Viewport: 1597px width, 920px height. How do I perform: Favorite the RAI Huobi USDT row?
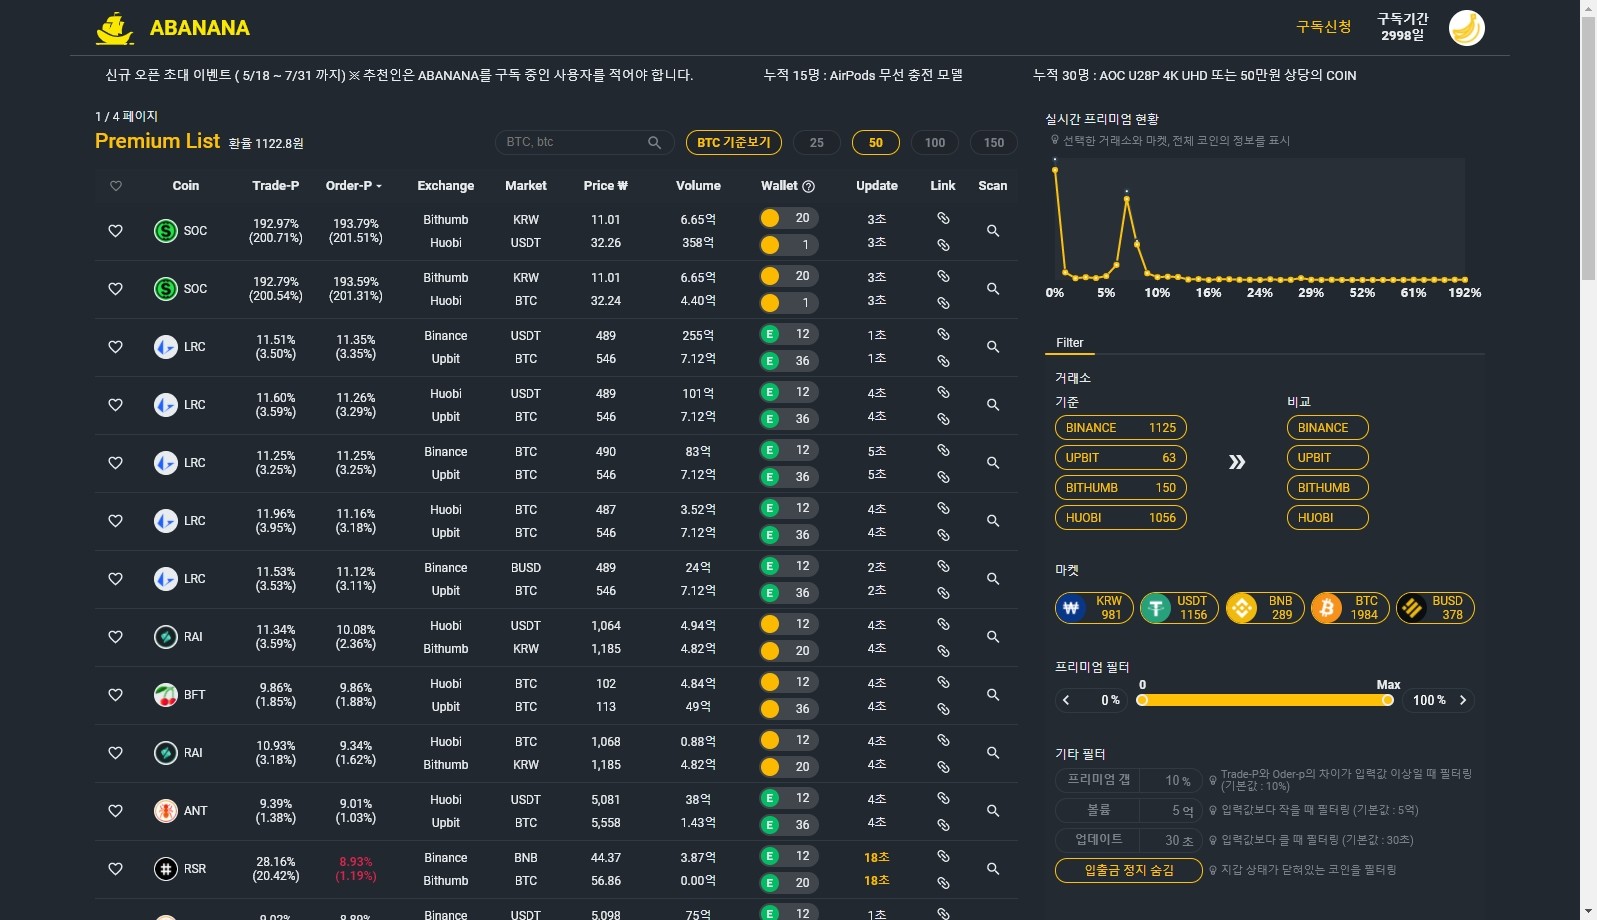[116, 637]
